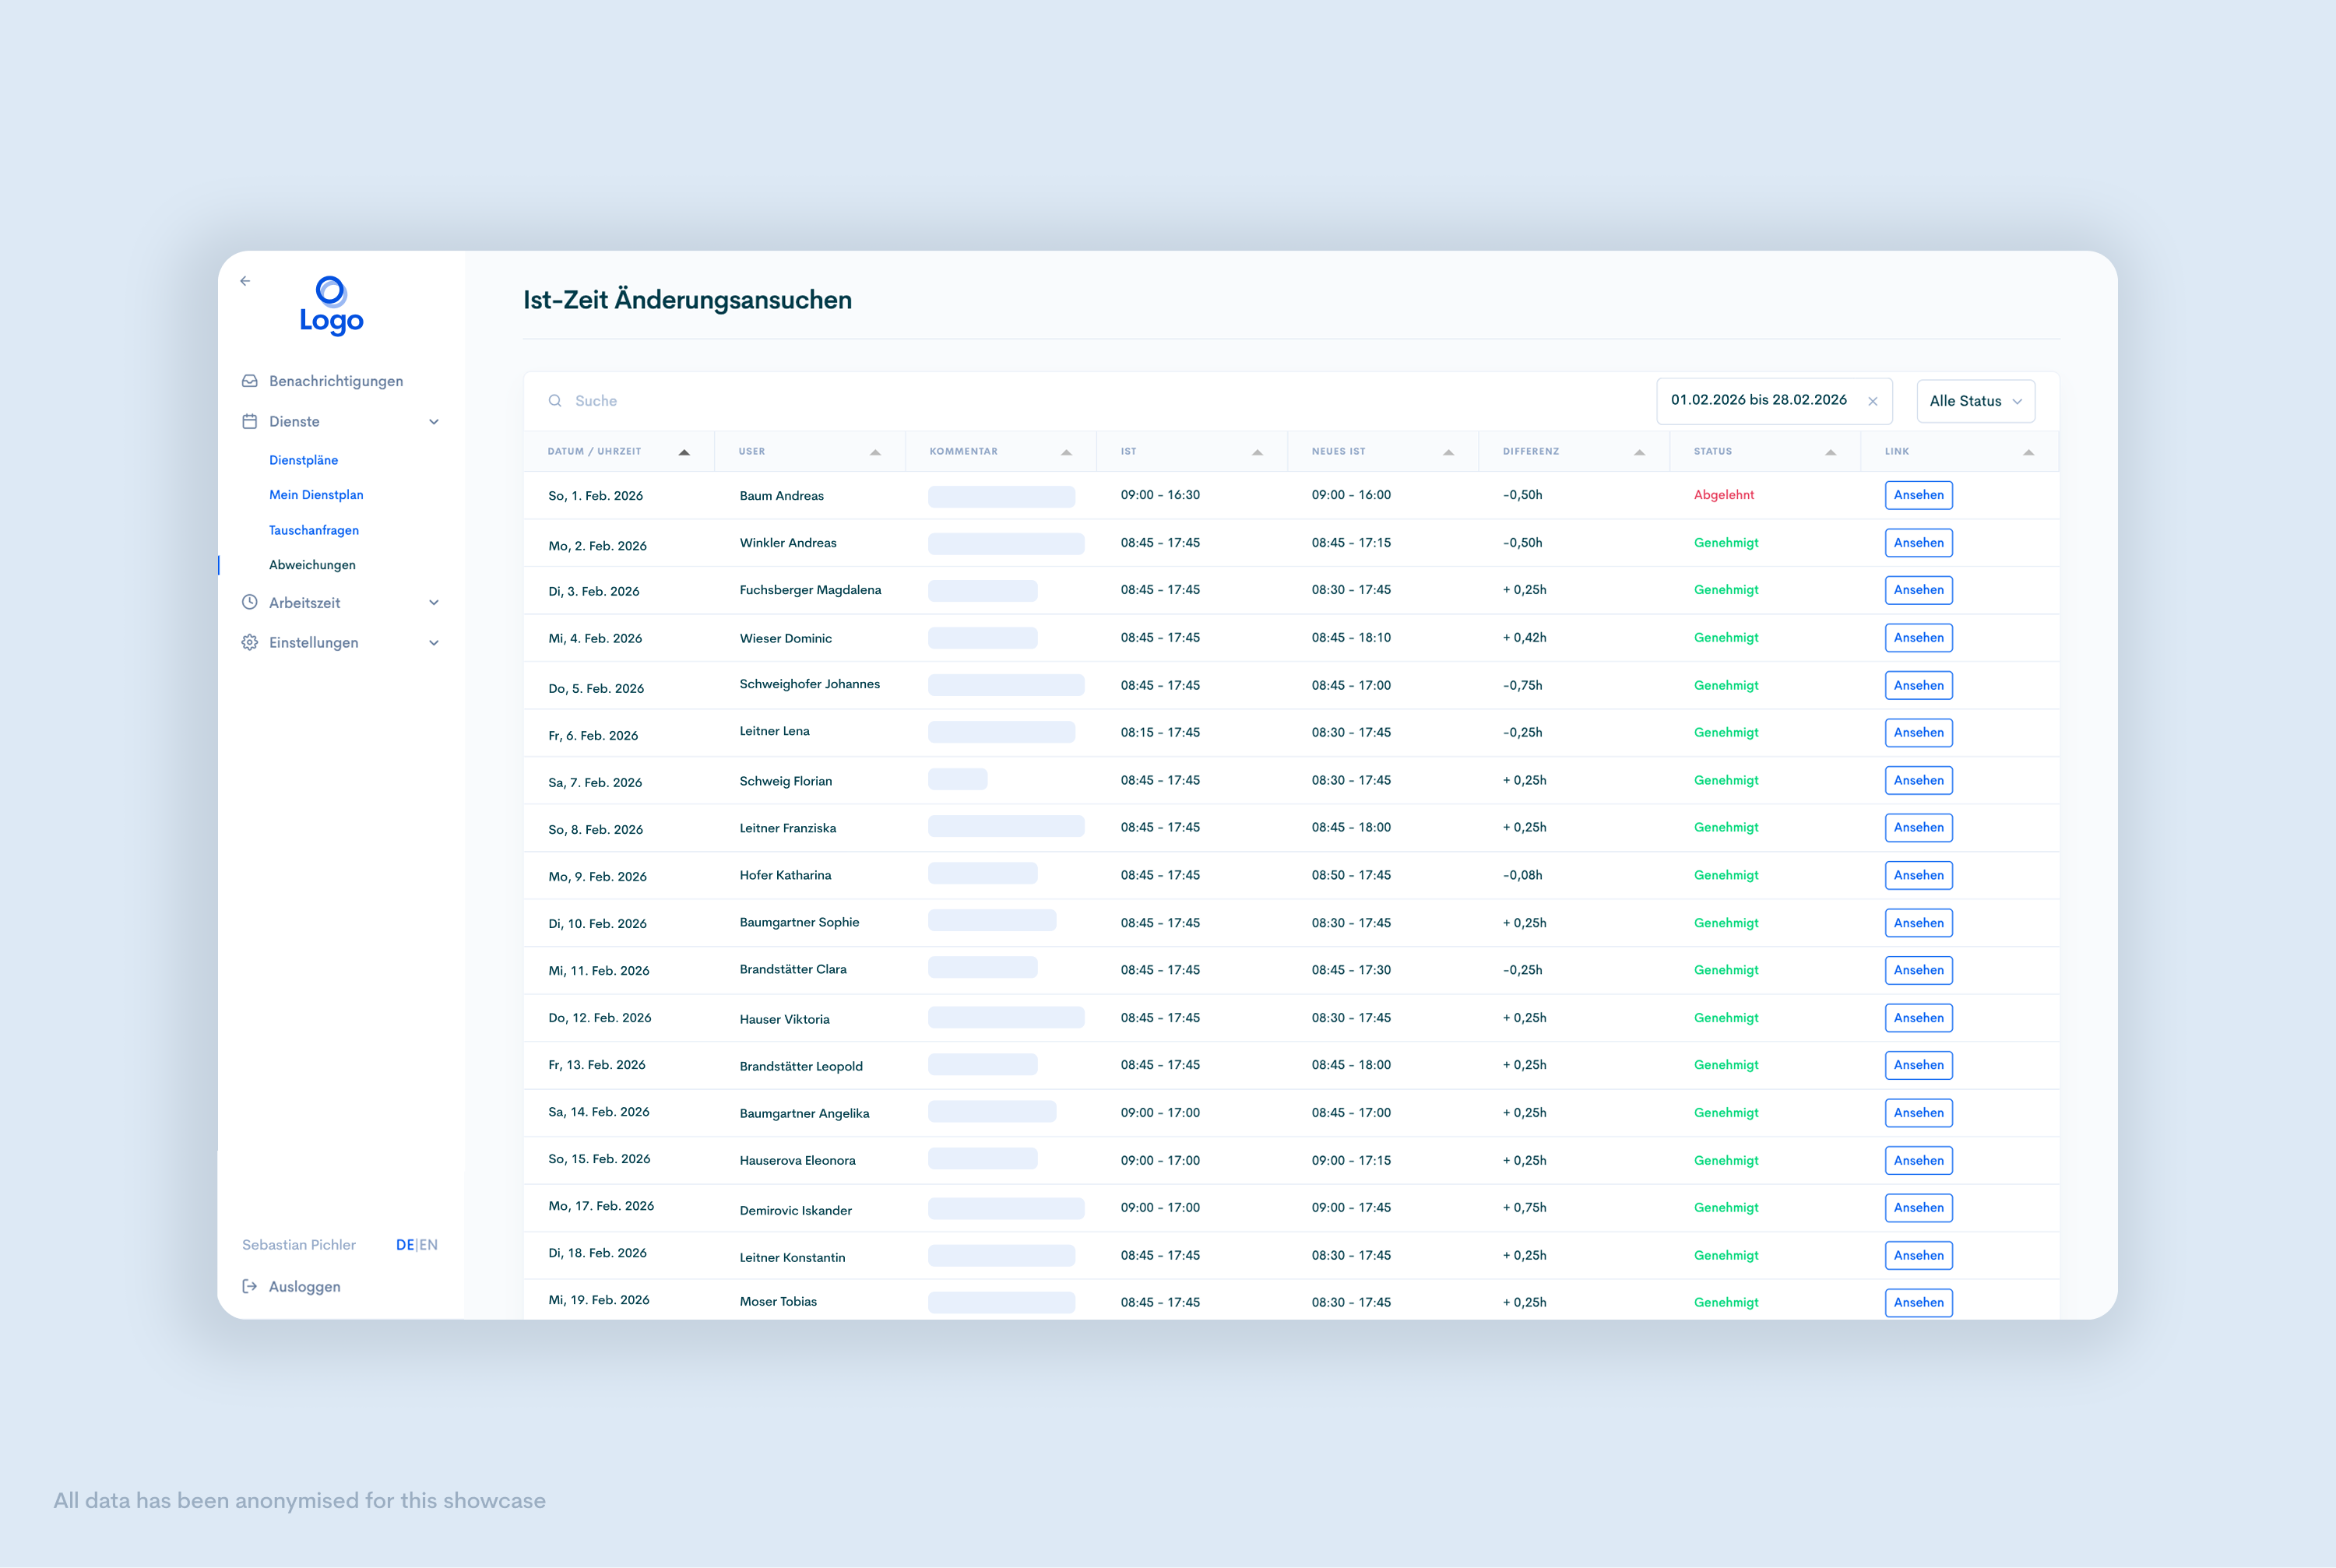Click the Ausloggen logout icon
2336x1568 pixels.
(250, 1286)
